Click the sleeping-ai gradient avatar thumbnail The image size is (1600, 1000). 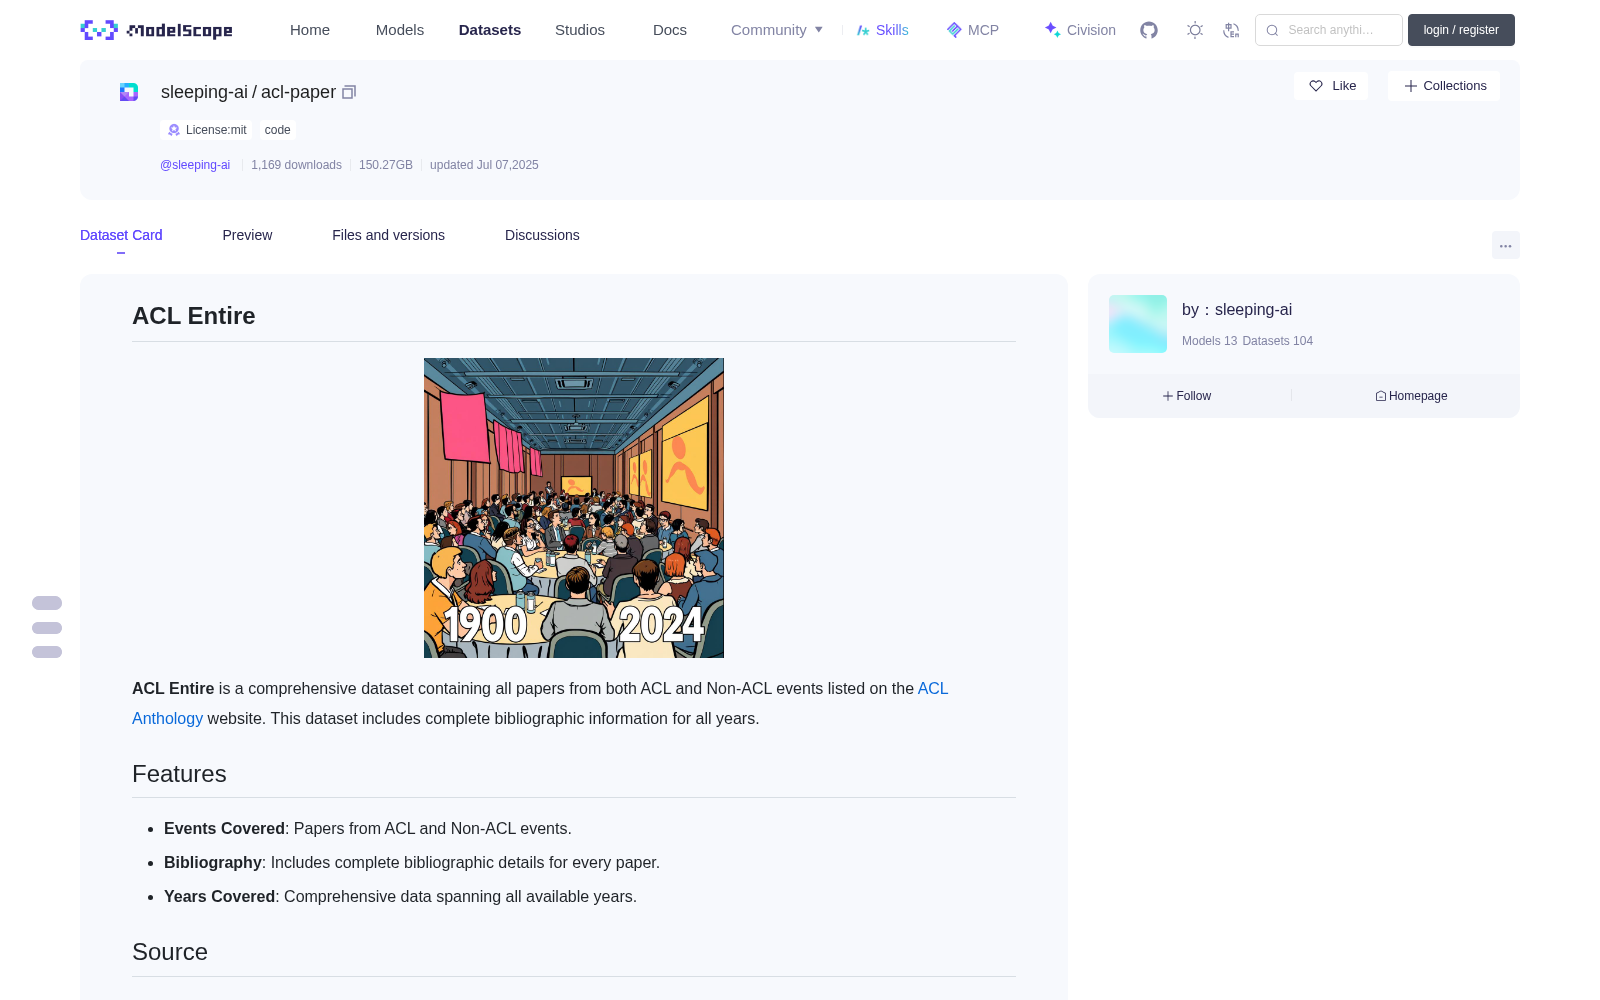[1138, 324]
